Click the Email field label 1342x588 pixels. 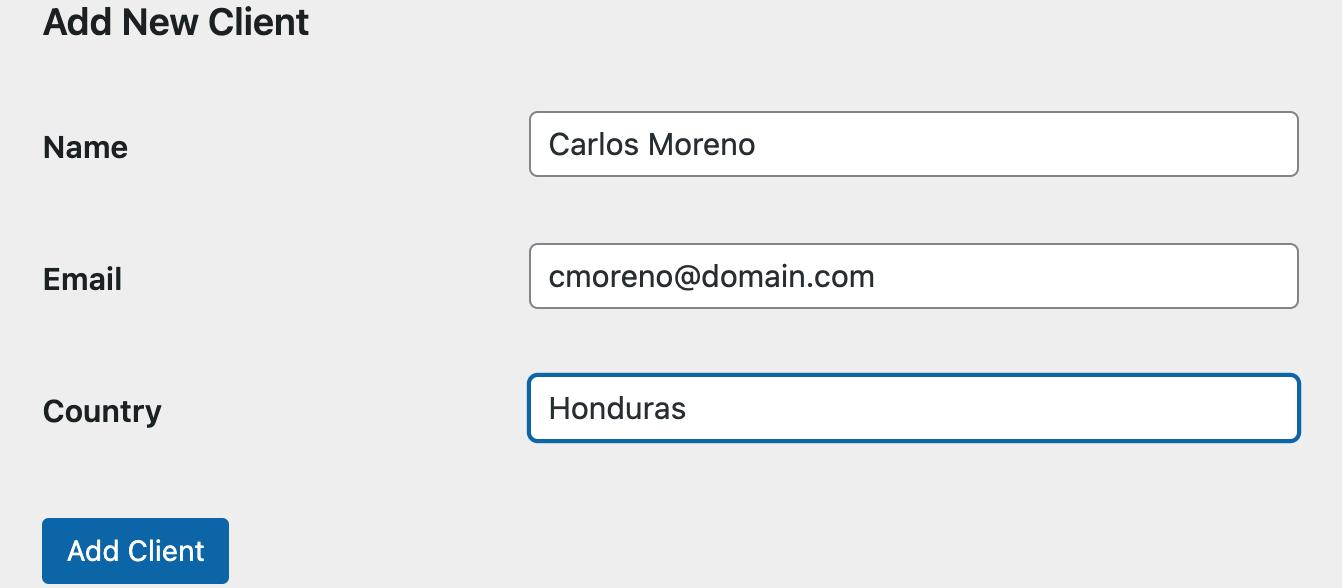click(x=82, y=279)
